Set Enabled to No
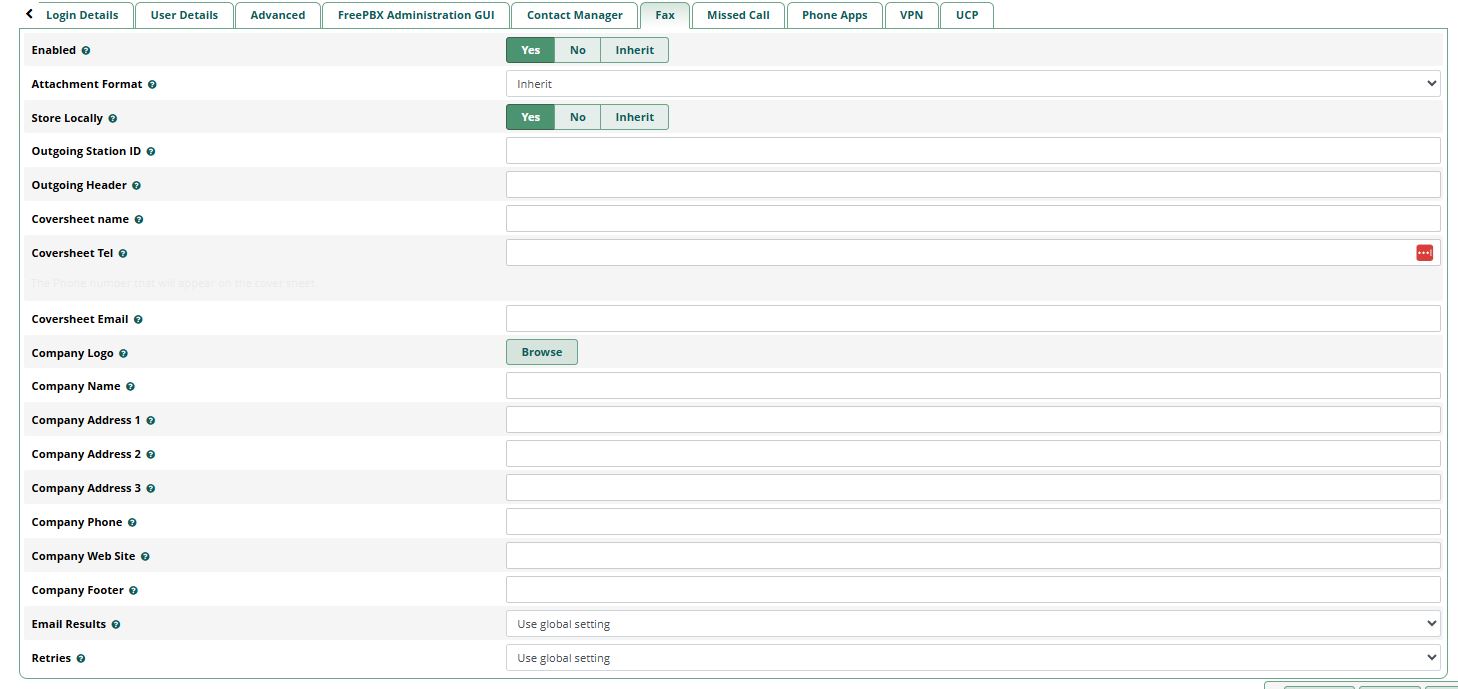Screen dimensions: 1458x689 coord(577,50)
